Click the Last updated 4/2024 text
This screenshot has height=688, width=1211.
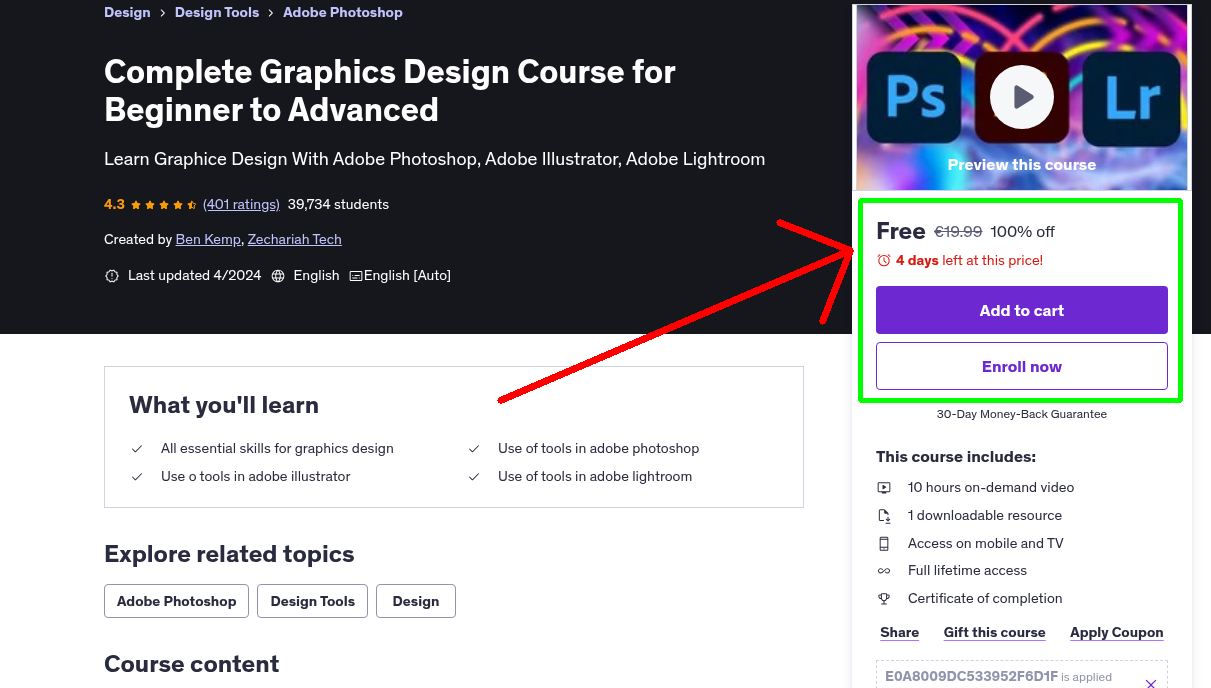pos(194,276)
